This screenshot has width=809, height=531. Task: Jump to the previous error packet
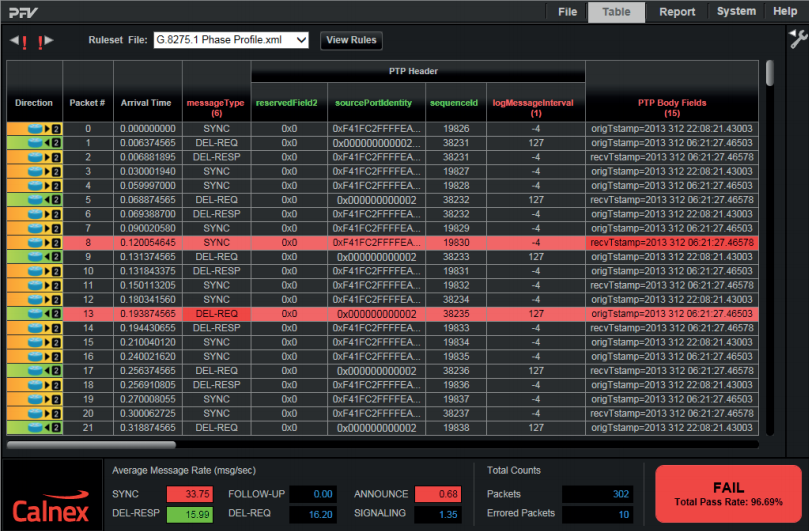20,41
